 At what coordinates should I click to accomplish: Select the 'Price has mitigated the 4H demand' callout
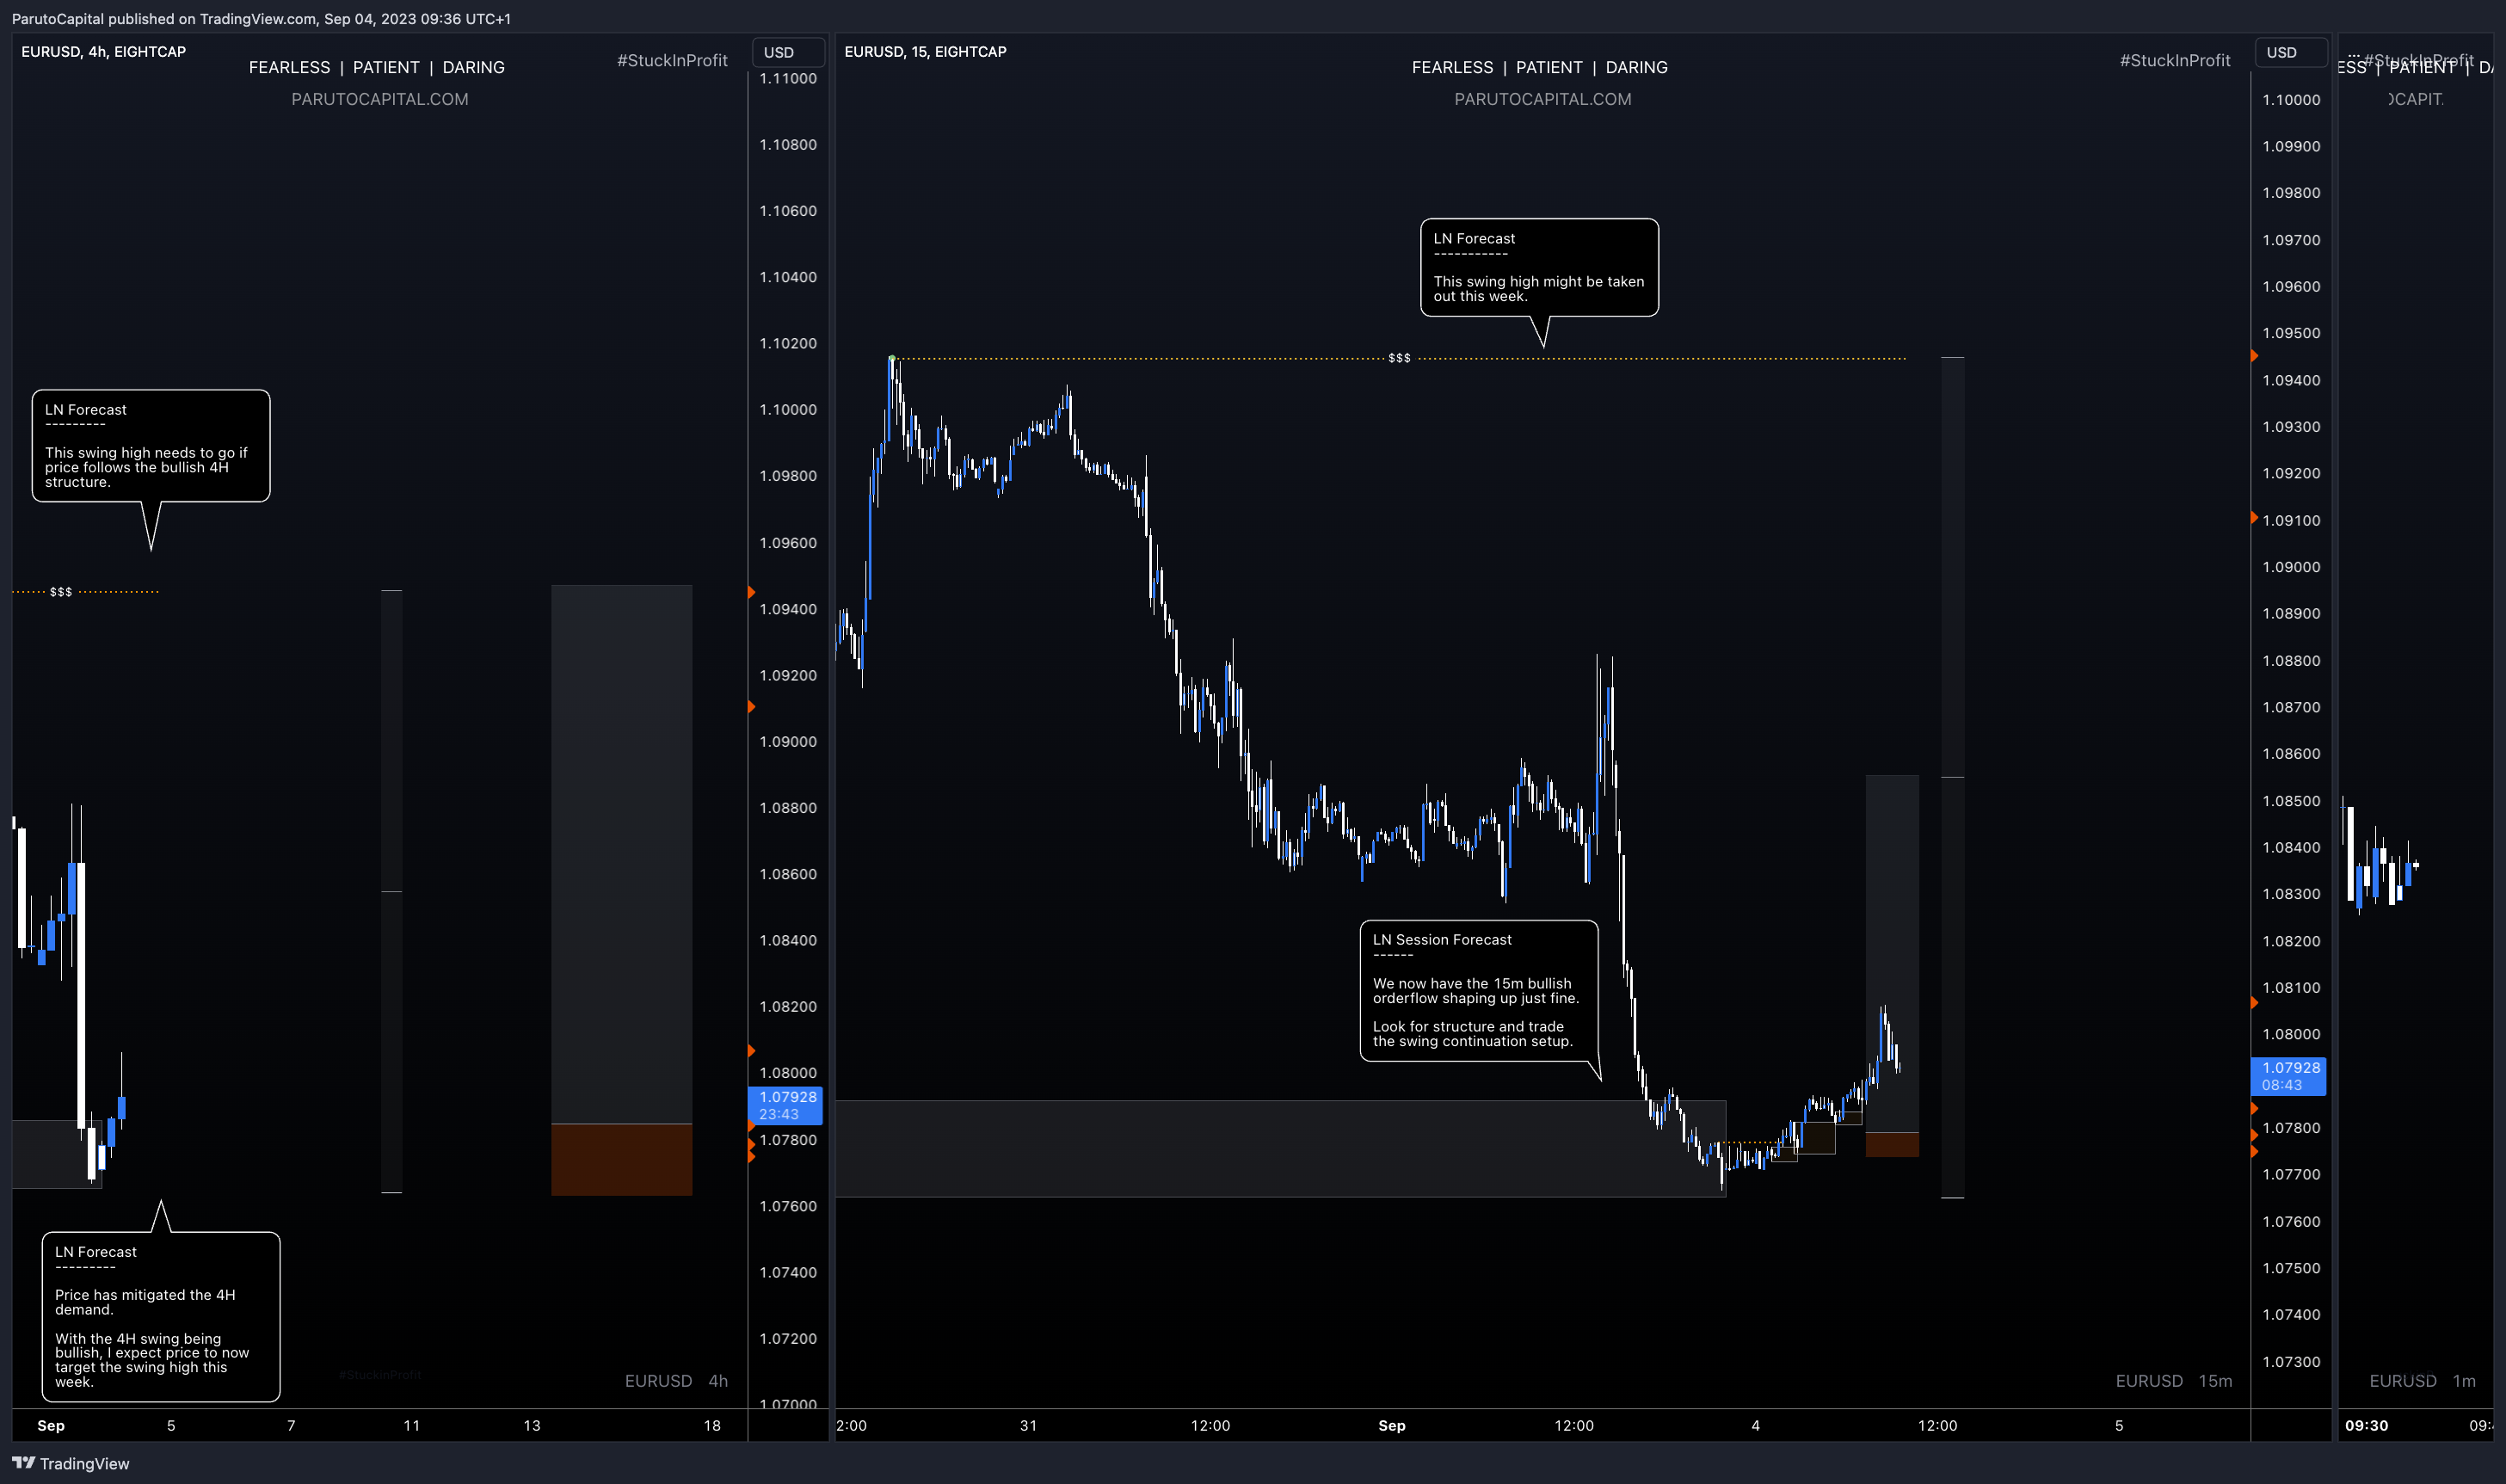click(x=161, y=1317)
